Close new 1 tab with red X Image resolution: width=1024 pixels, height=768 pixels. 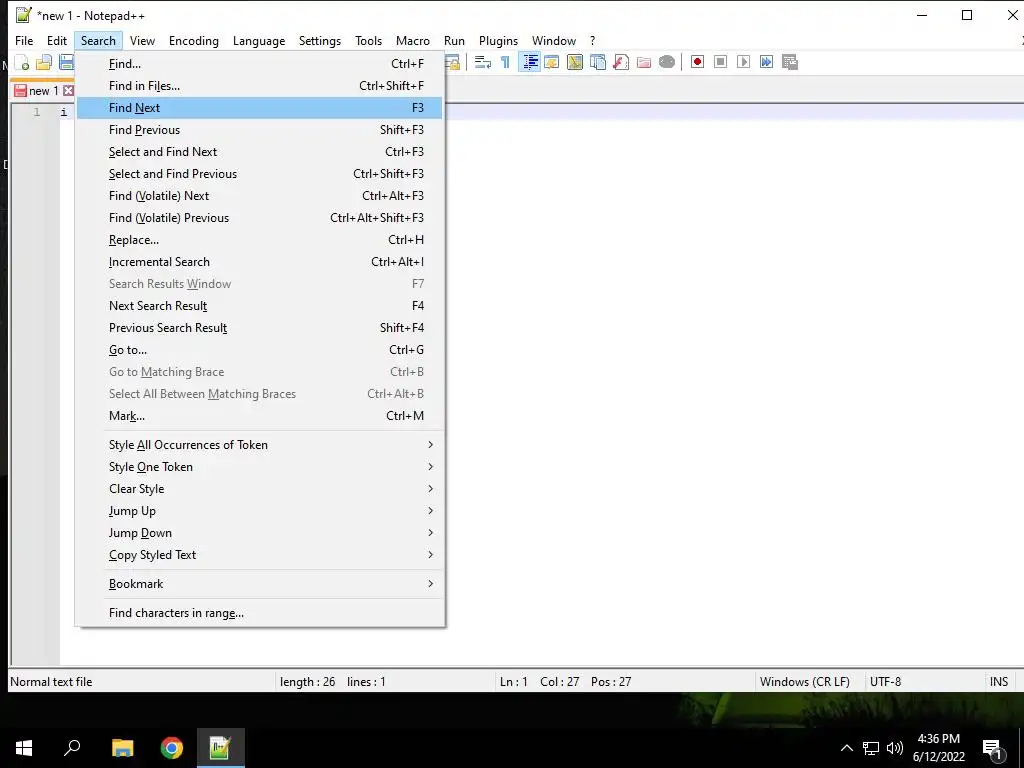68,91
